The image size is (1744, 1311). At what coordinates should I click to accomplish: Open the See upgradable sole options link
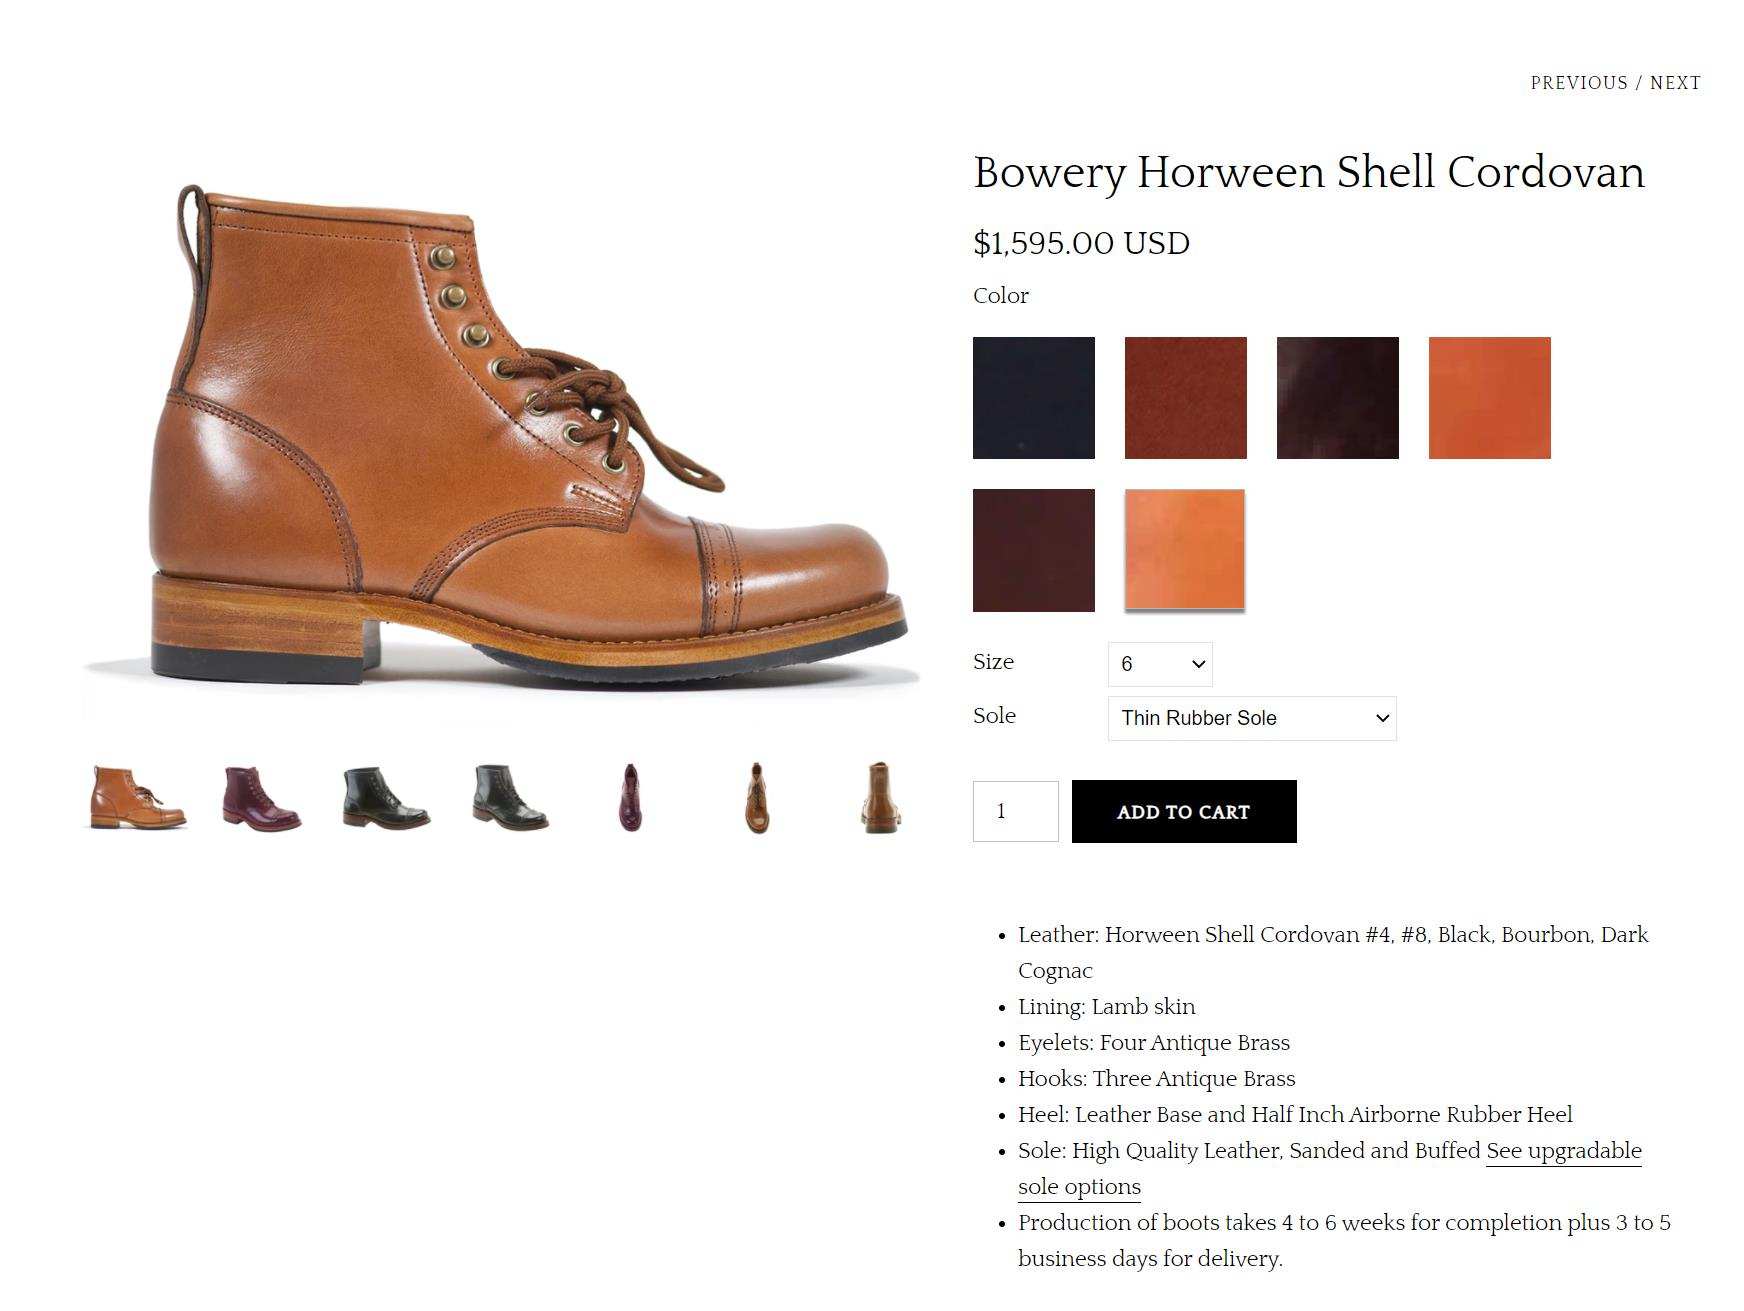[x=1330, y=1168]
